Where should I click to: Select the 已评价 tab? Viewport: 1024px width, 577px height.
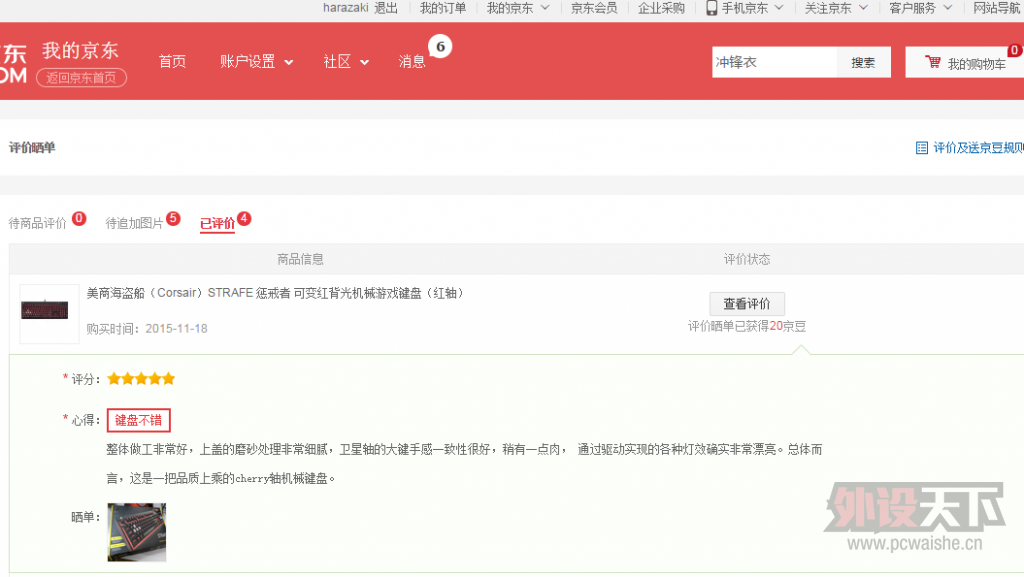[x=217, y=223]
